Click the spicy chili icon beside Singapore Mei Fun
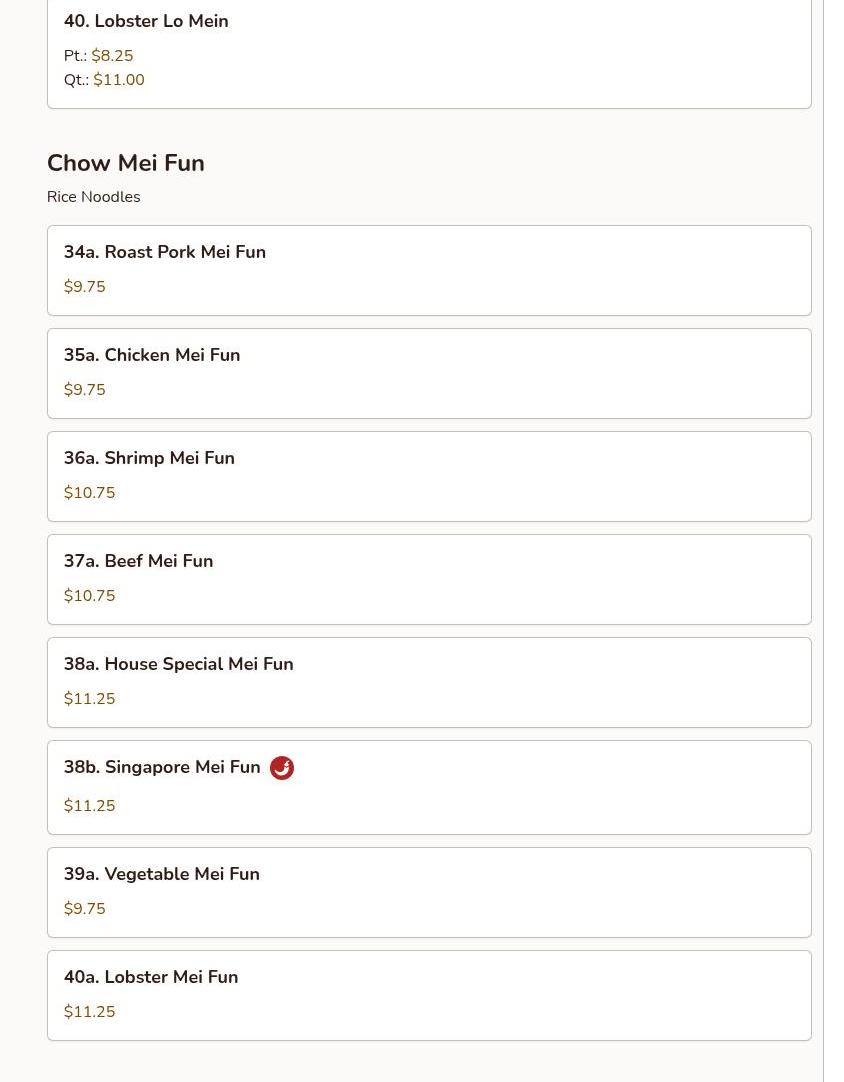 click(x=282, y=768)
